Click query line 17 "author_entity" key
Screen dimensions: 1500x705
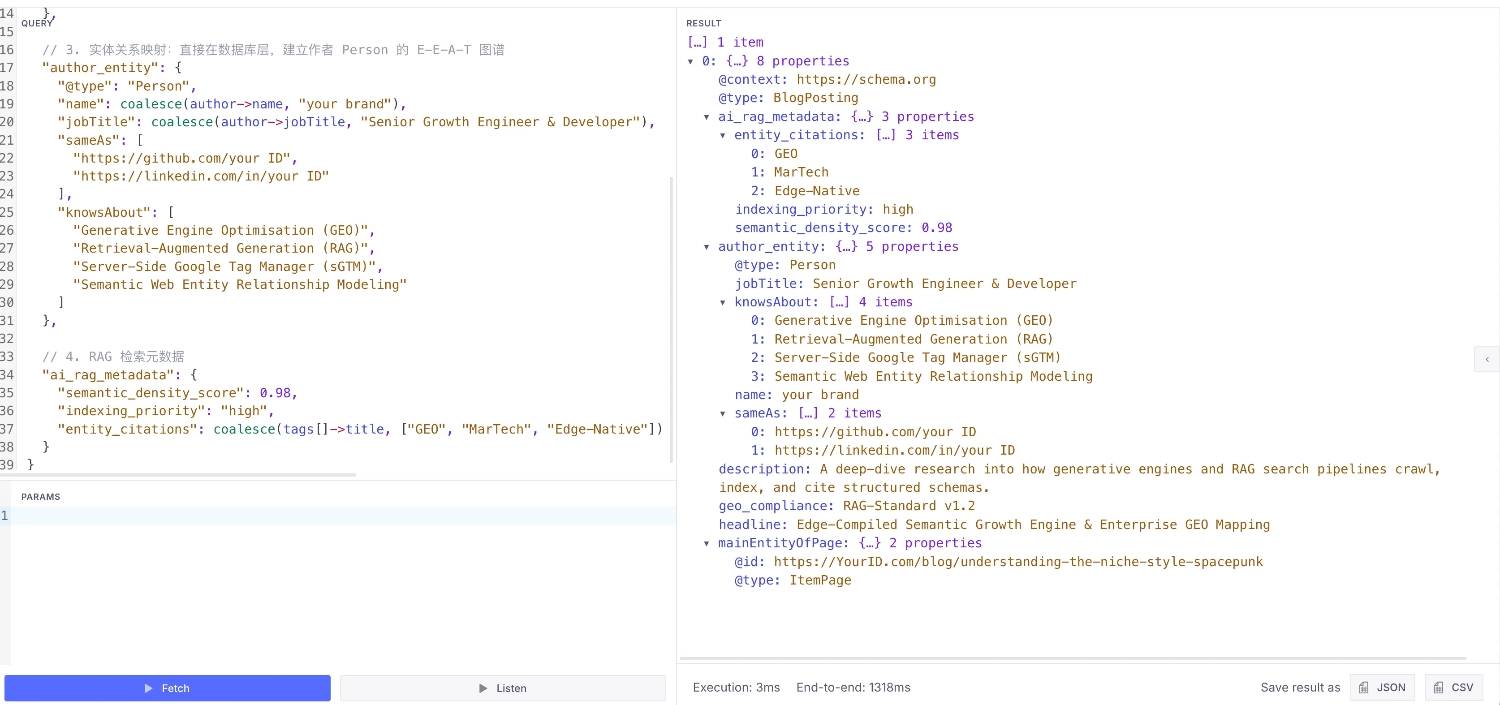tap(98, 67)
